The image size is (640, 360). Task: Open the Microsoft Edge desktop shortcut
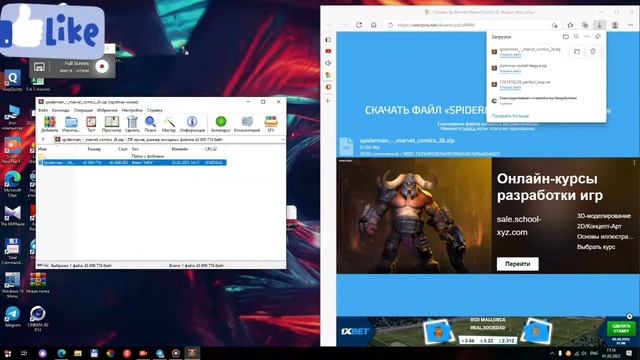[12, 184]
